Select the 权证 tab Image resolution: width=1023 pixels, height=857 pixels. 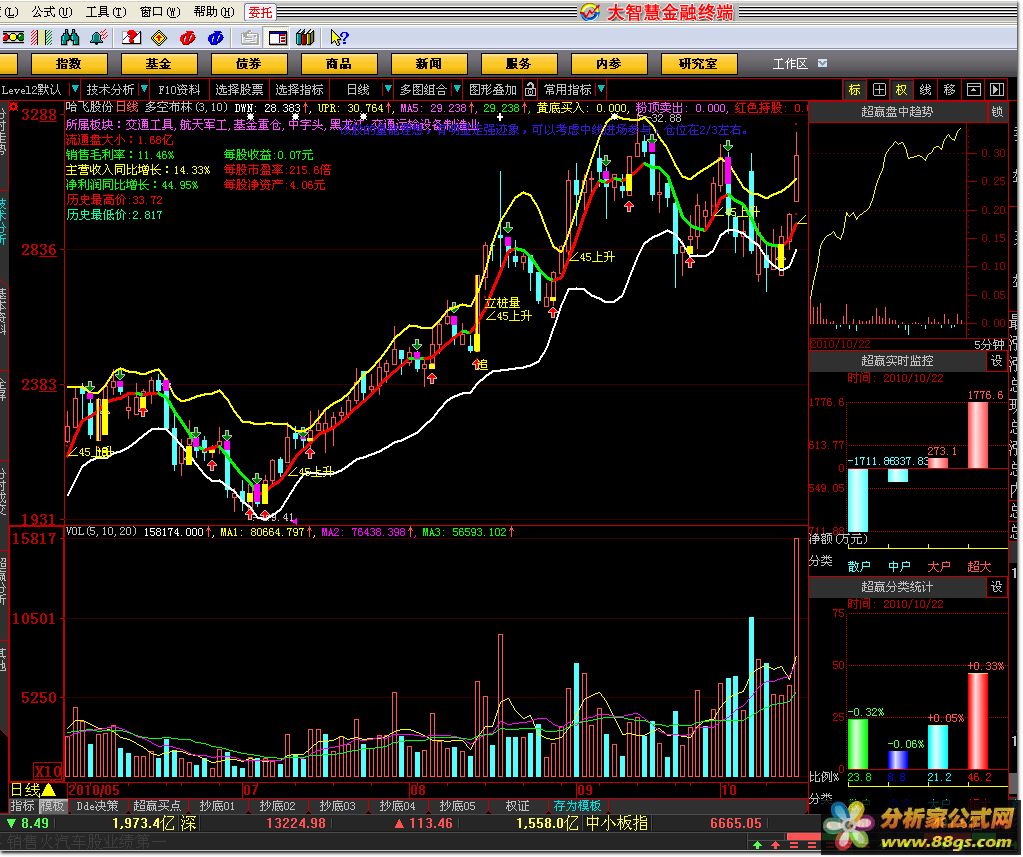tap(518, 806)
